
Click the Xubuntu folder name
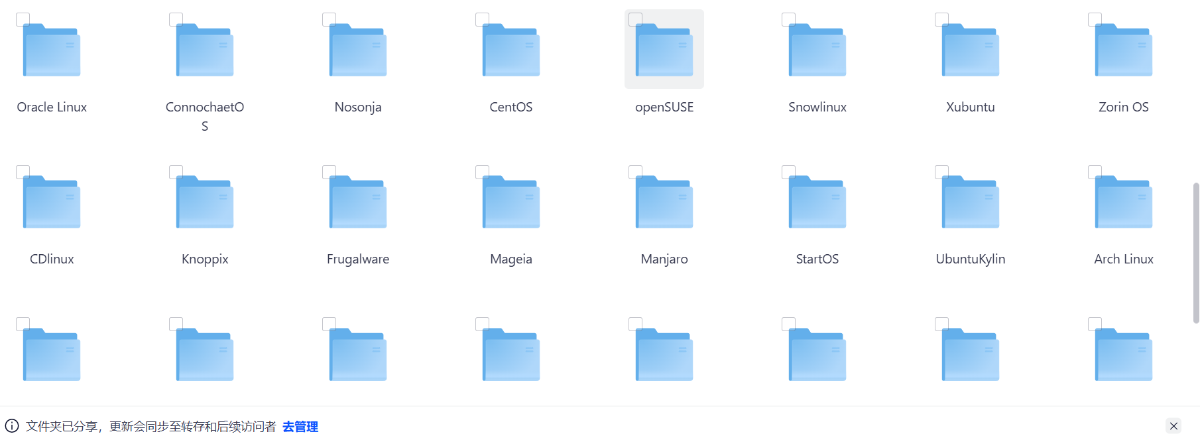[x=970, y=107]
